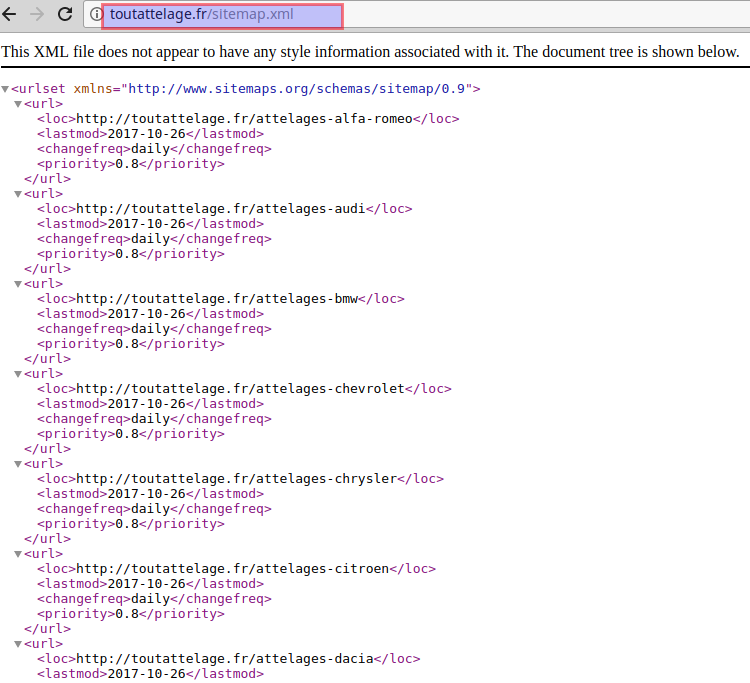Collapse the attelages-dacia url node

point(18,644)
